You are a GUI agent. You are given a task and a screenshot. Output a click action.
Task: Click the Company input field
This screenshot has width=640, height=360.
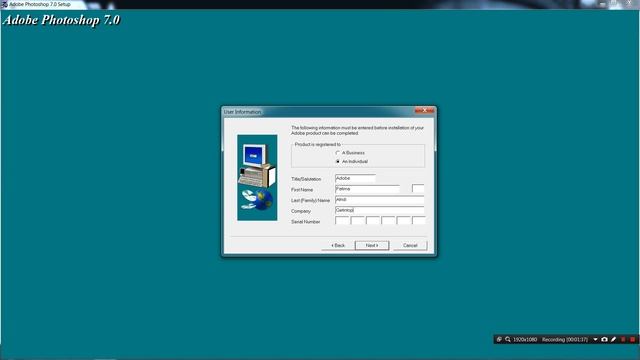380,210
